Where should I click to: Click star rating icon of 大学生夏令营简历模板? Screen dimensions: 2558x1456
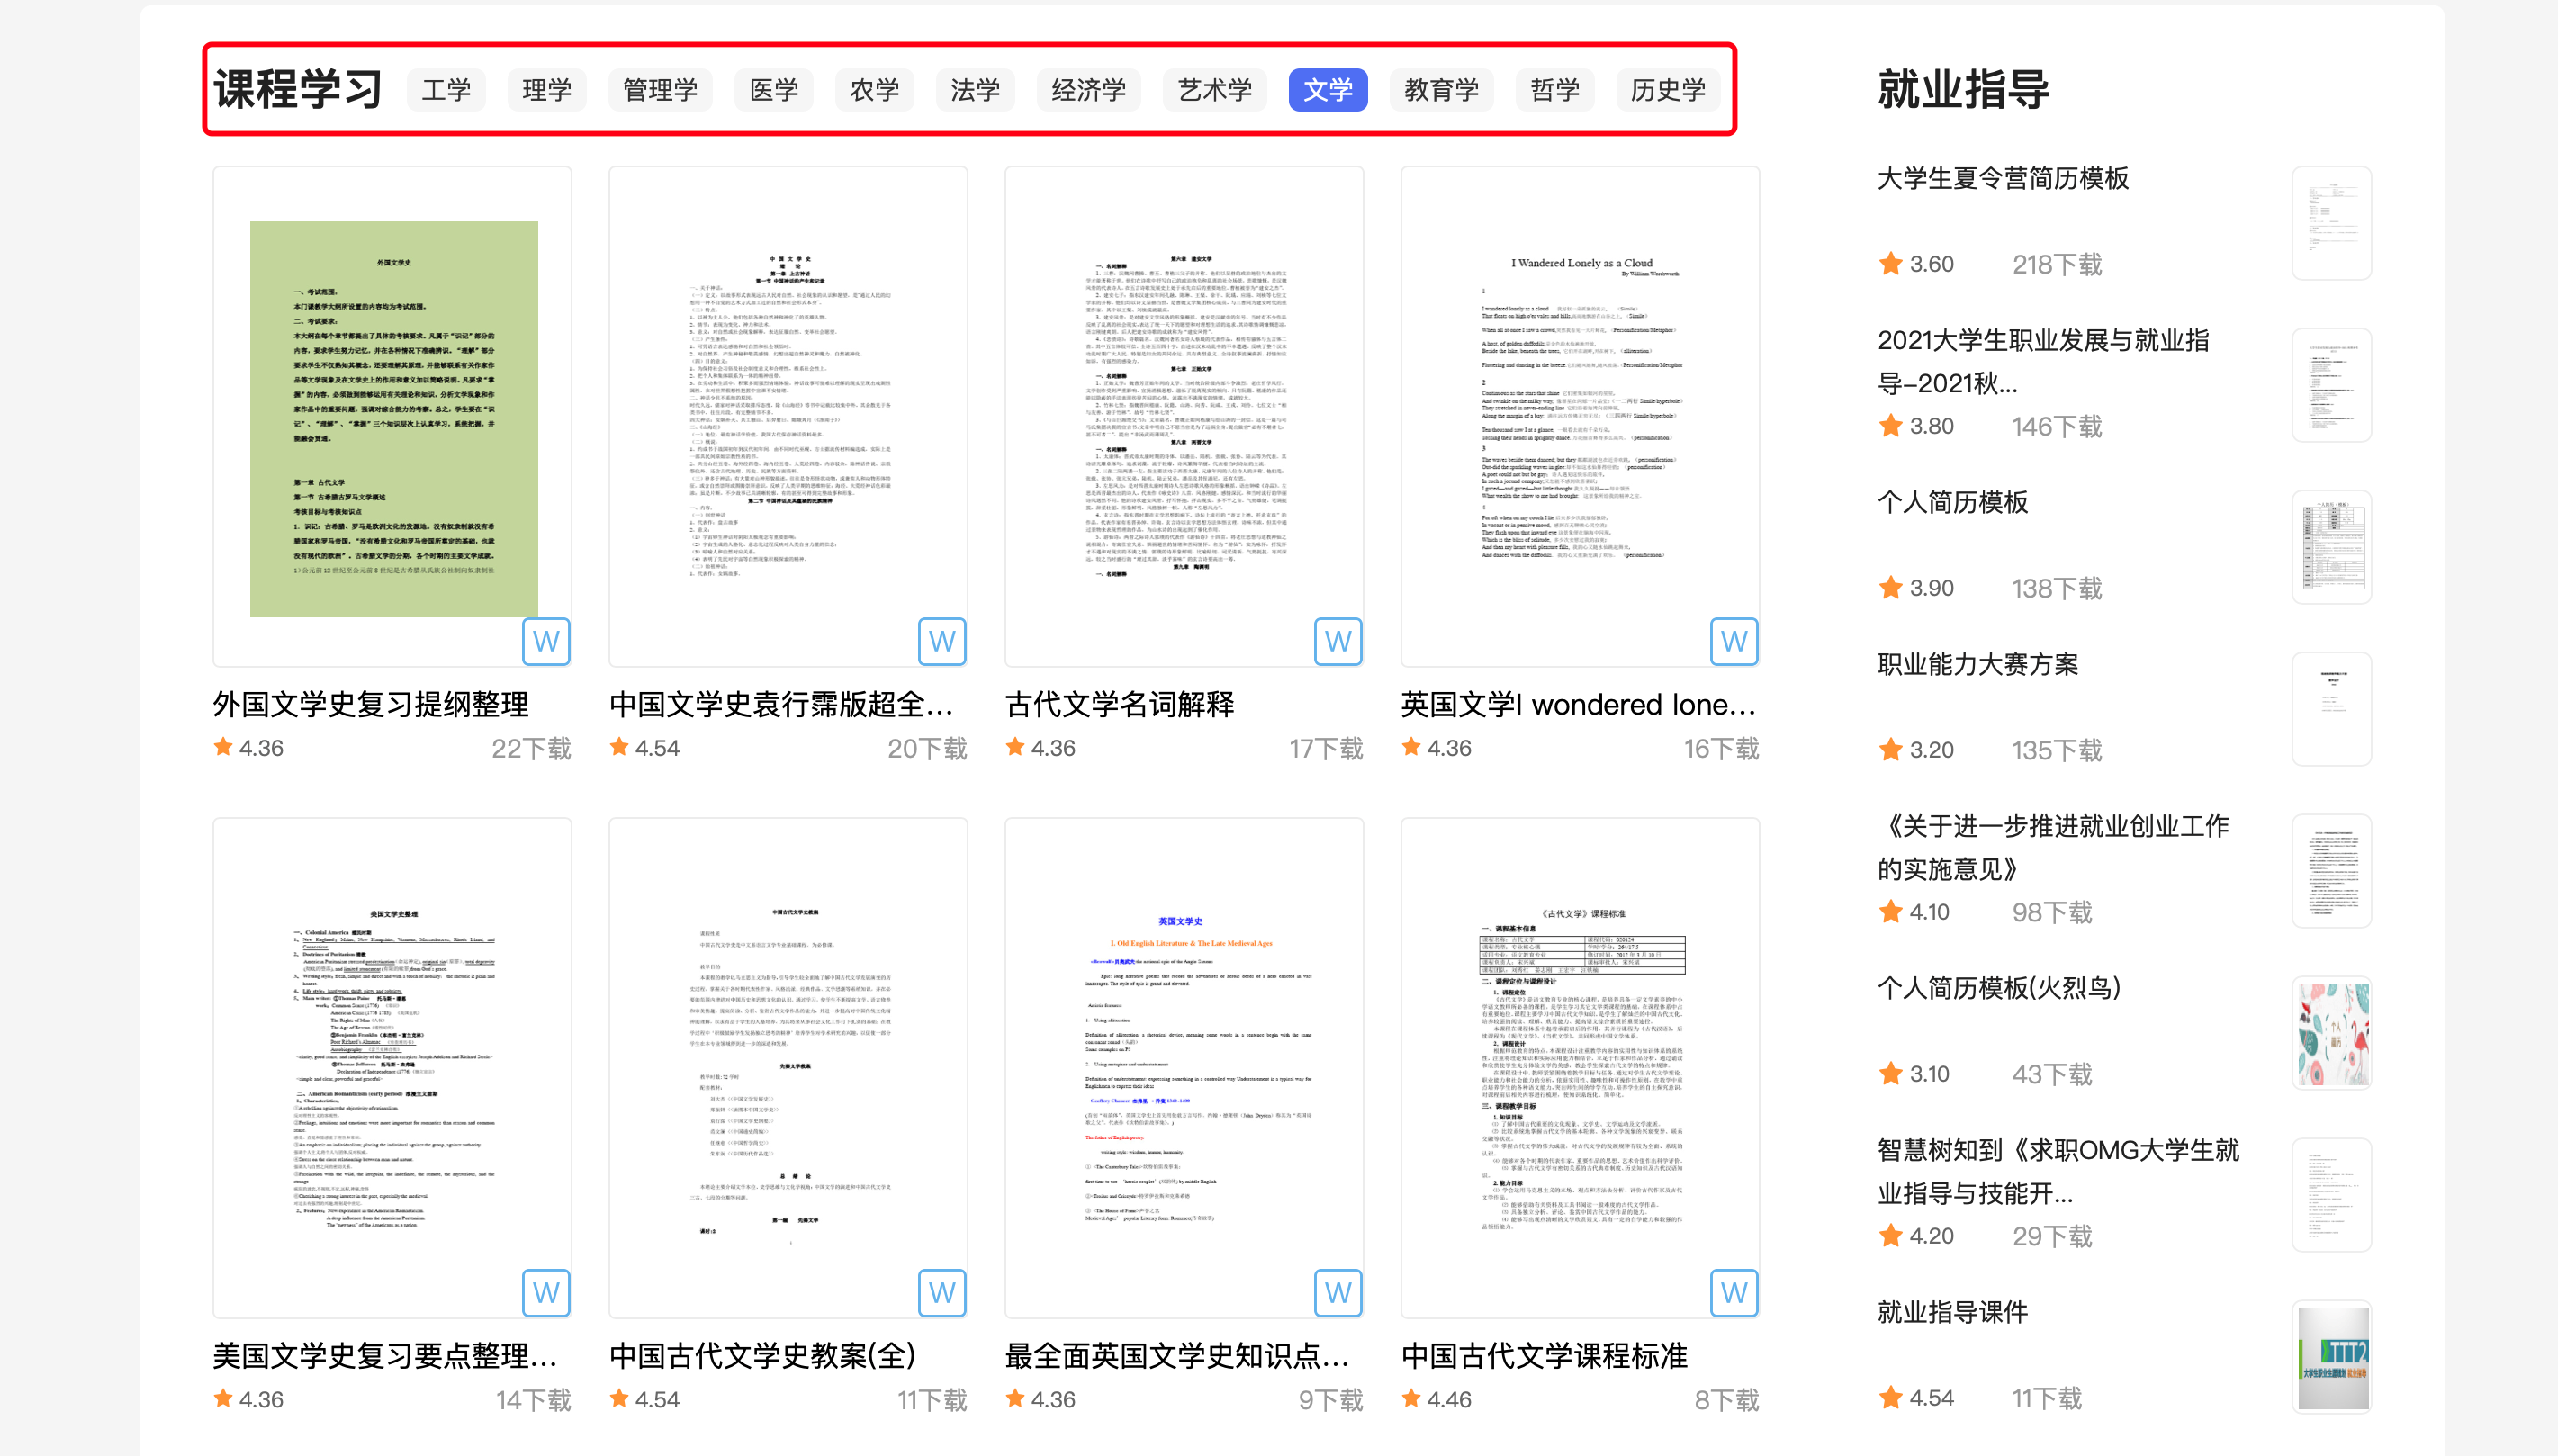(x=1890, y=264)
